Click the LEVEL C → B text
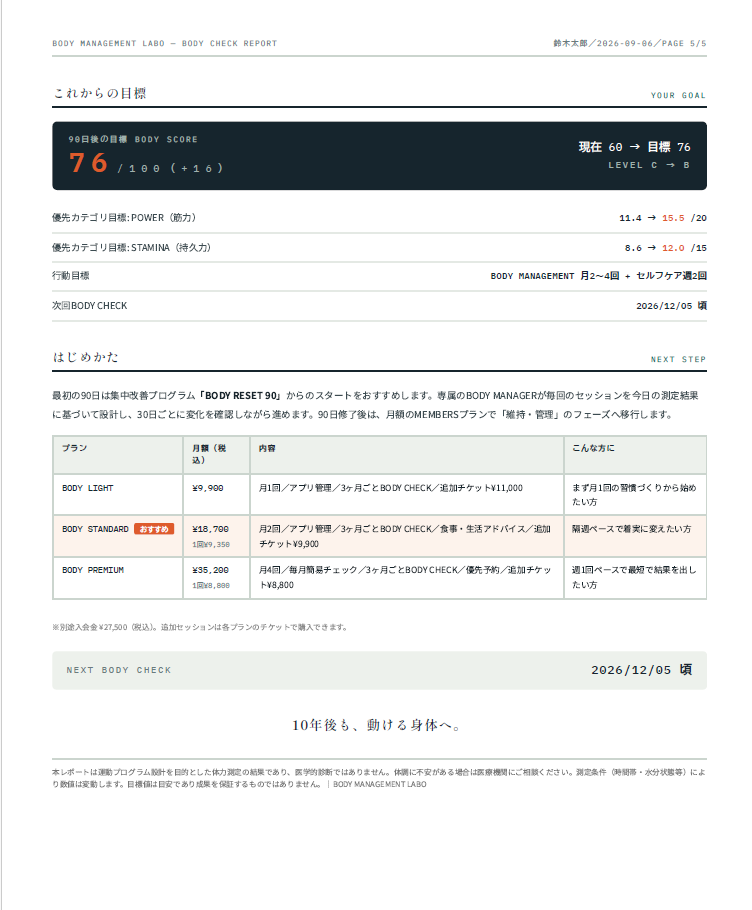This screenshot has height=910, width=752. point(649,165)
